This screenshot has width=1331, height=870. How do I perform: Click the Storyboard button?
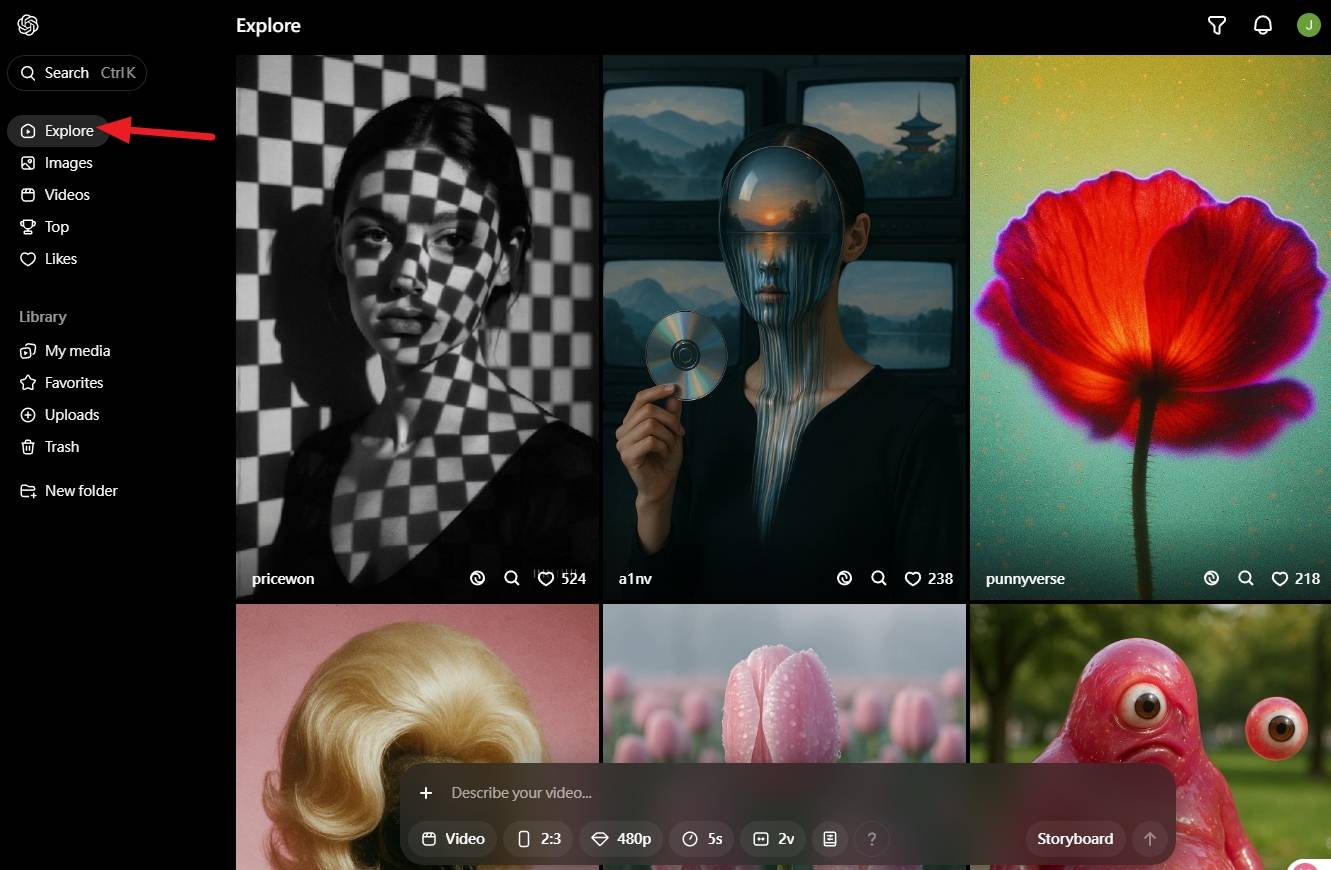1075,839
